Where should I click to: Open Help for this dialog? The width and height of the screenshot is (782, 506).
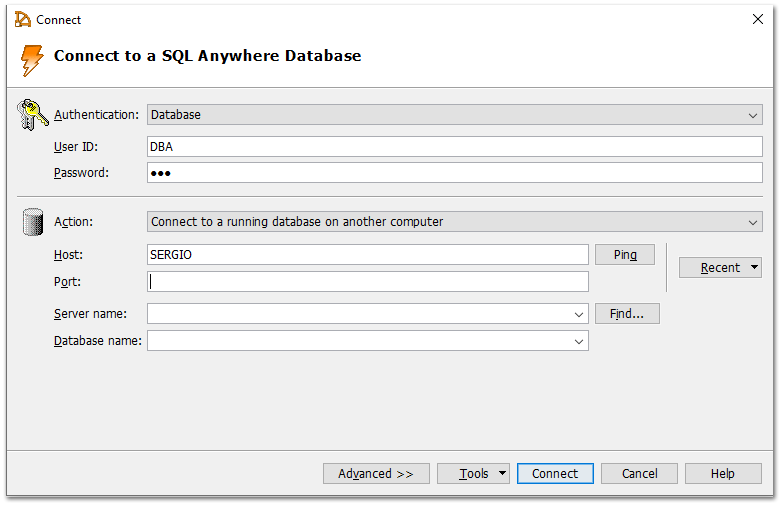coord(723,474)
